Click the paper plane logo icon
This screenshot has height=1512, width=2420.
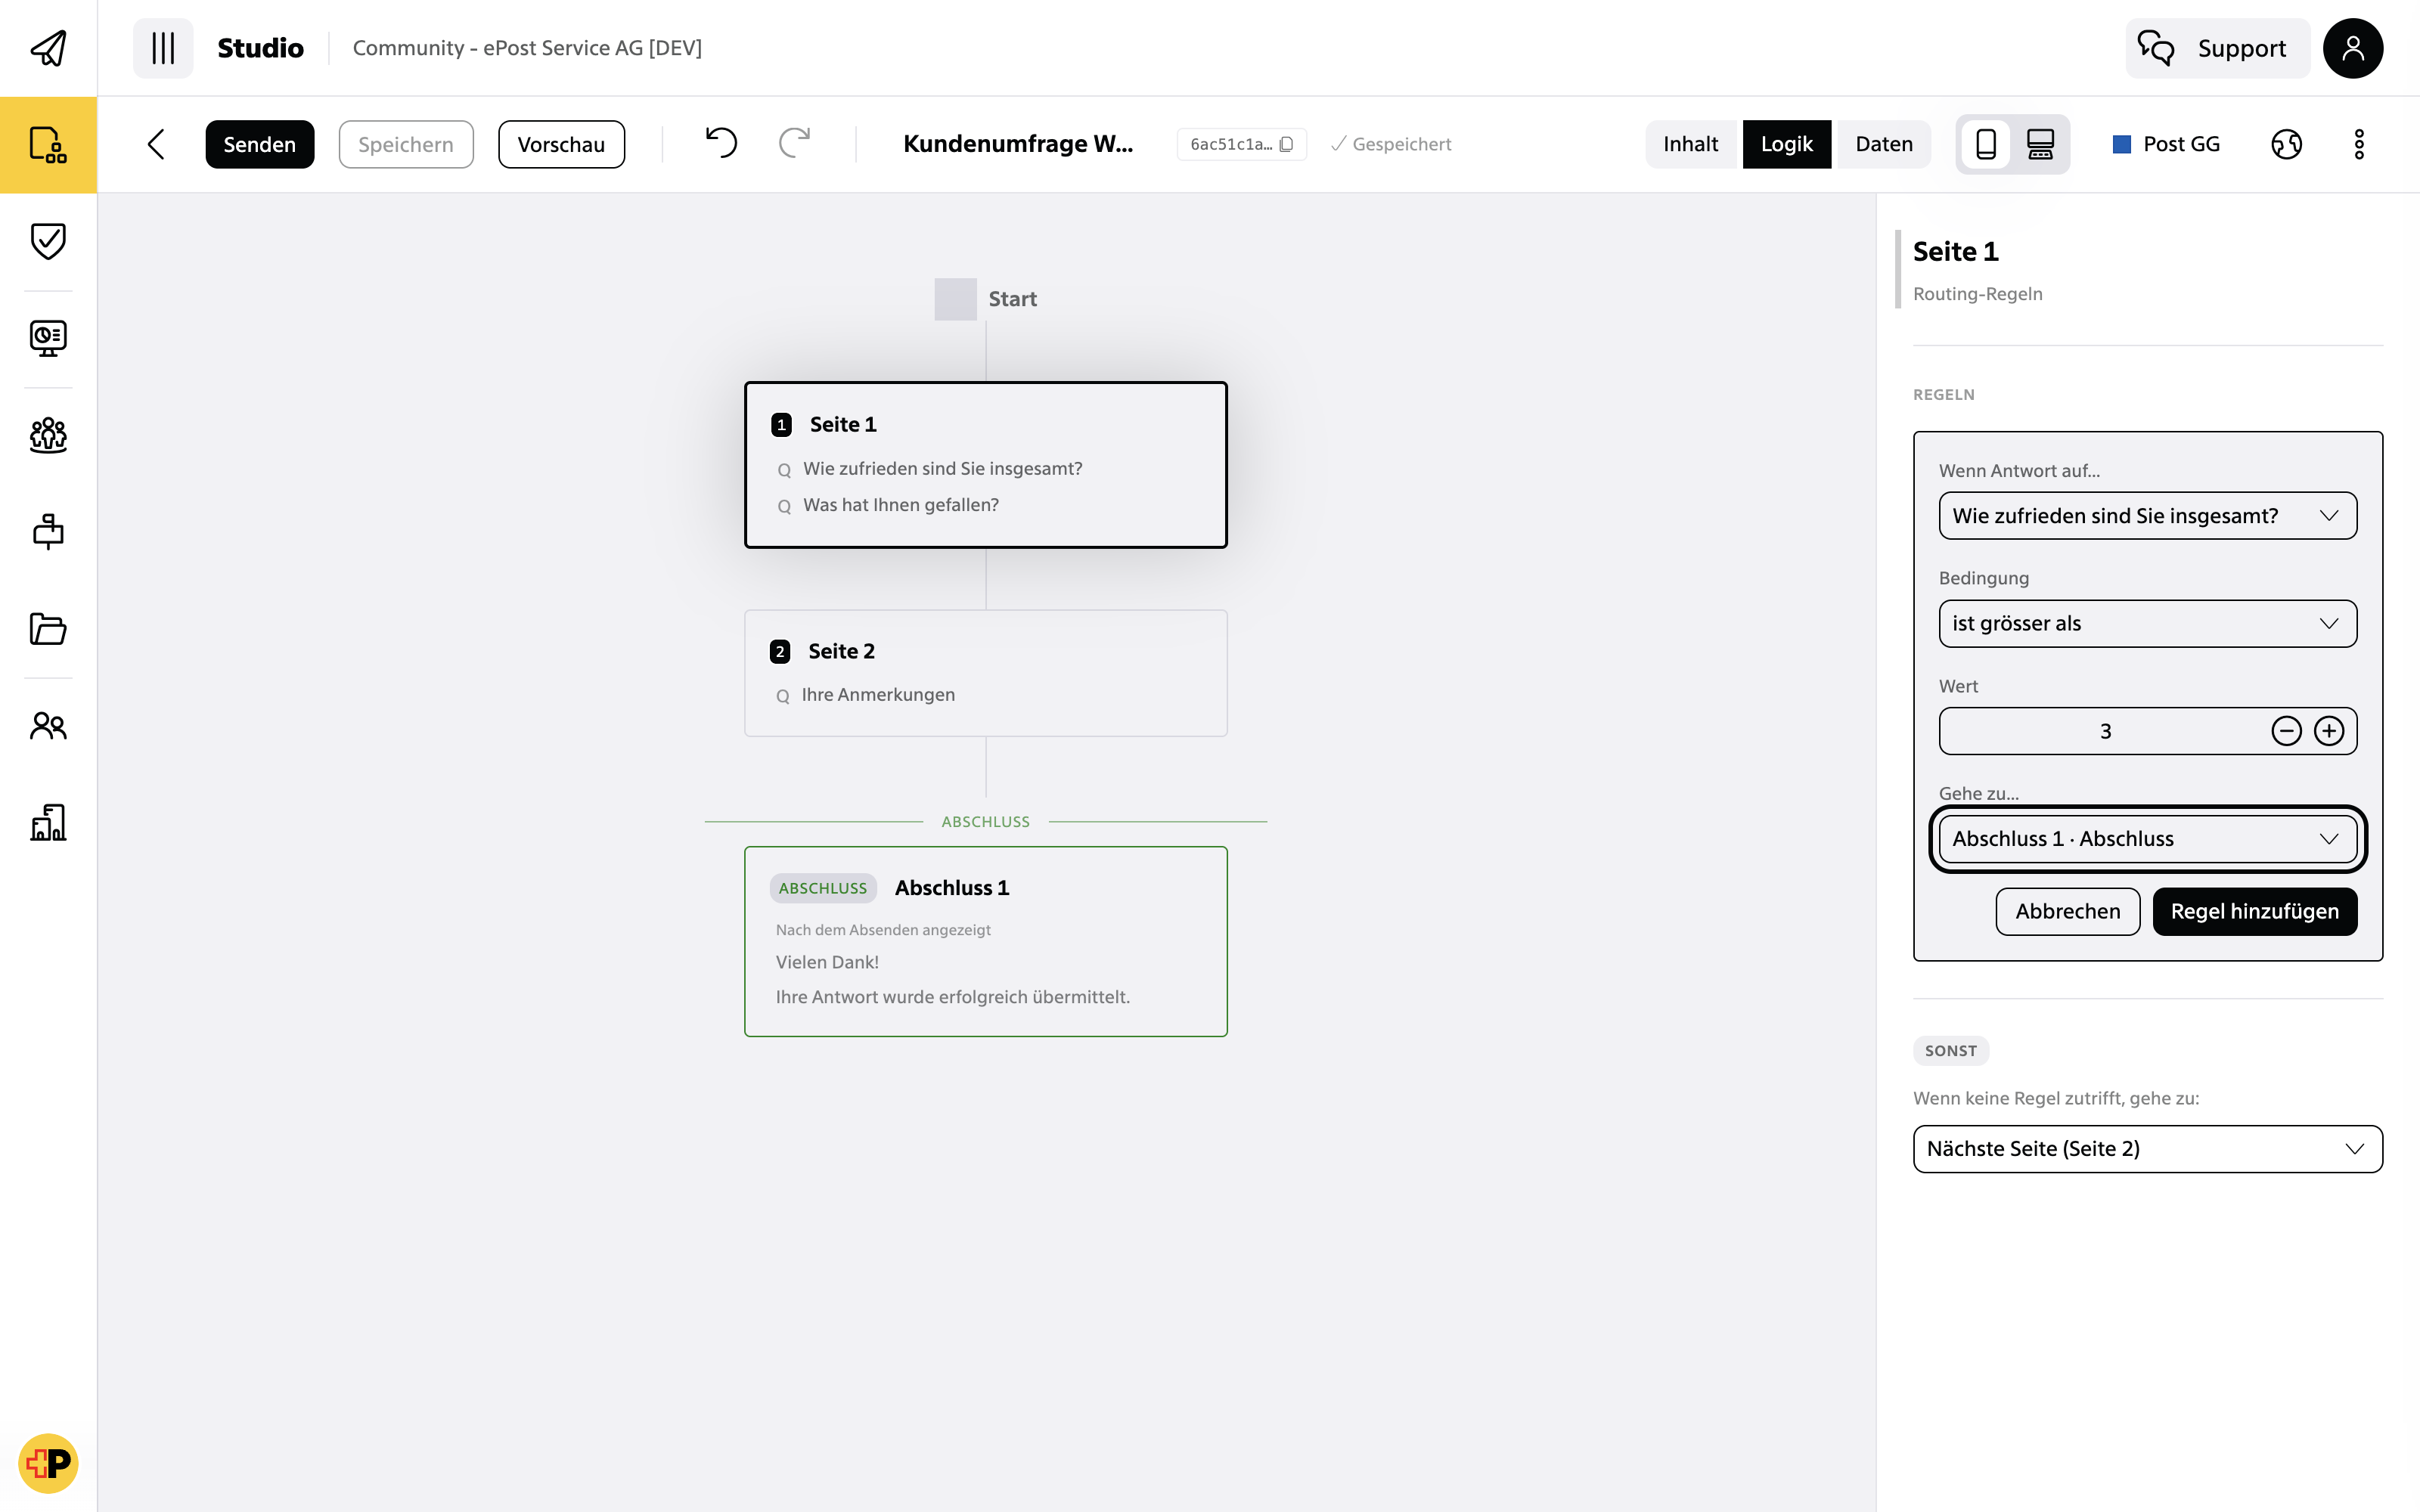(x=48, y=48)
